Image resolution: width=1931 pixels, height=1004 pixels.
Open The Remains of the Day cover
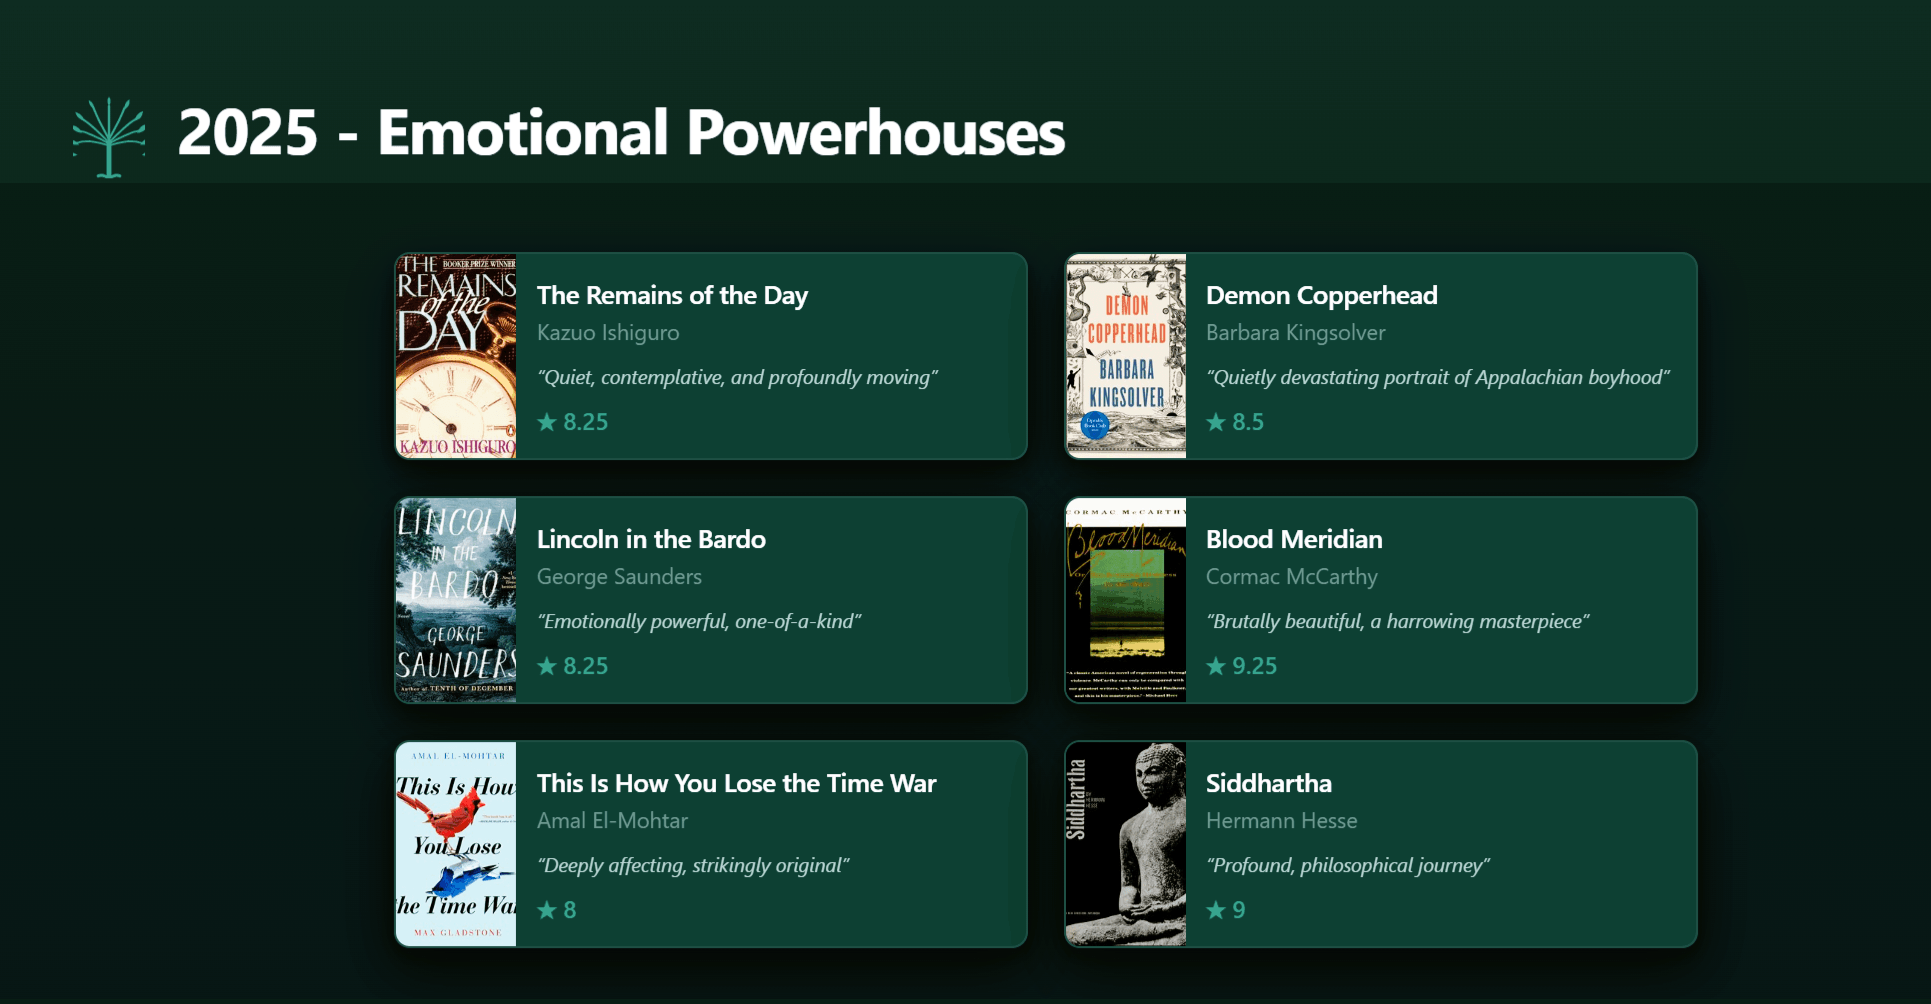tap(456, 356)
